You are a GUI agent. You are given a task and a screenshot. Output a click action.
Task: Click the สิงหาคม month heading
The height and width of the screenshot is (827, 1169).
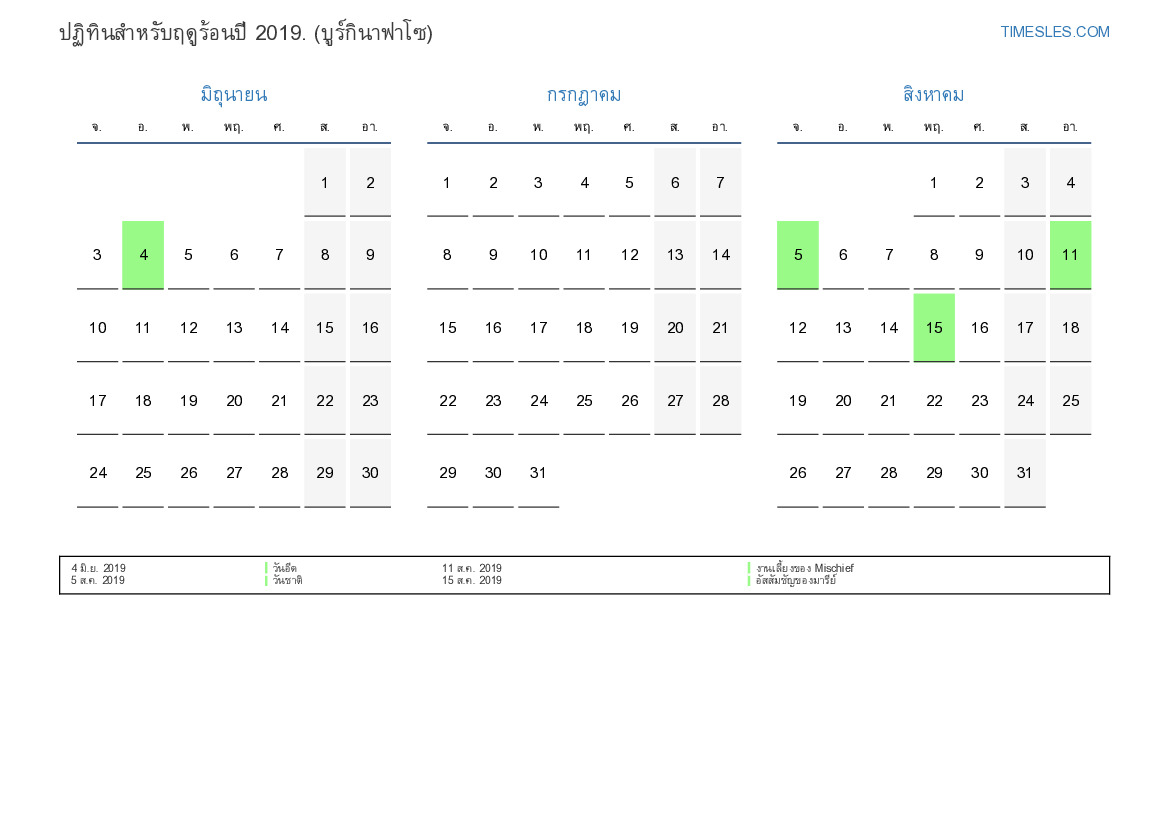[933, 95]
